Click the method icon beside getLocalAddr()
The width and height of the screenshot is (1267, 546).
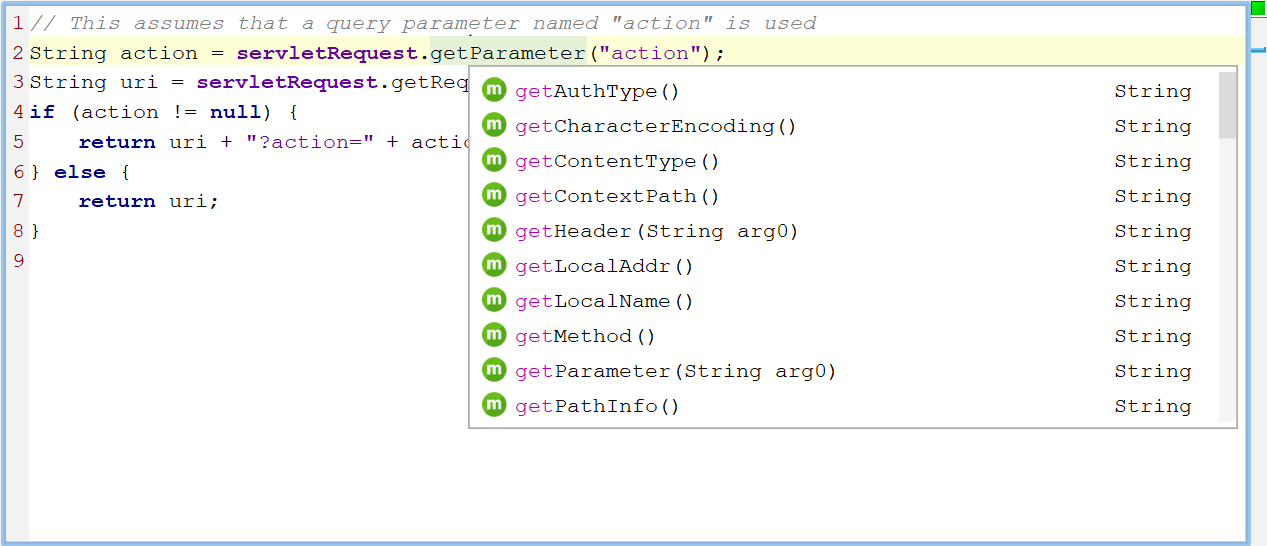pyautogui.click(x=494, y=266)
